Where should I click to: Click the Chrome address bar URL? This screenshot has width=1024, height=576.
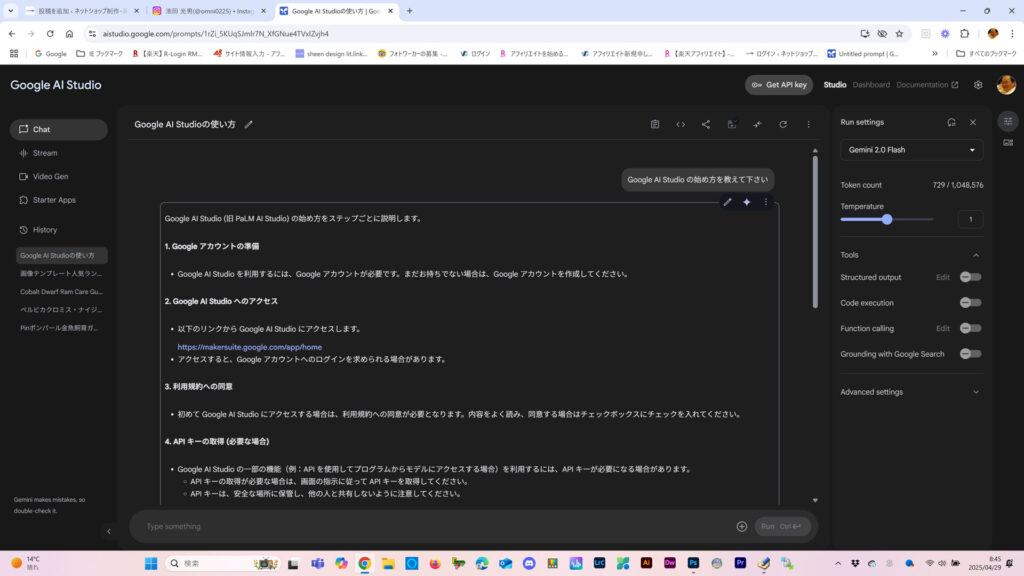[216, 33]
